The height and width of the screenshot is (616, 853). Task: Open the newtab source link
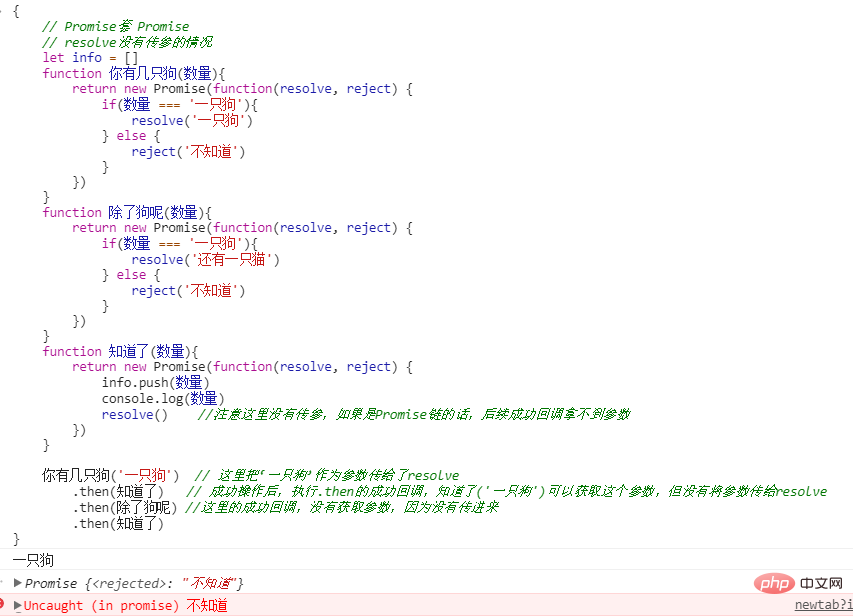point(824,605)
